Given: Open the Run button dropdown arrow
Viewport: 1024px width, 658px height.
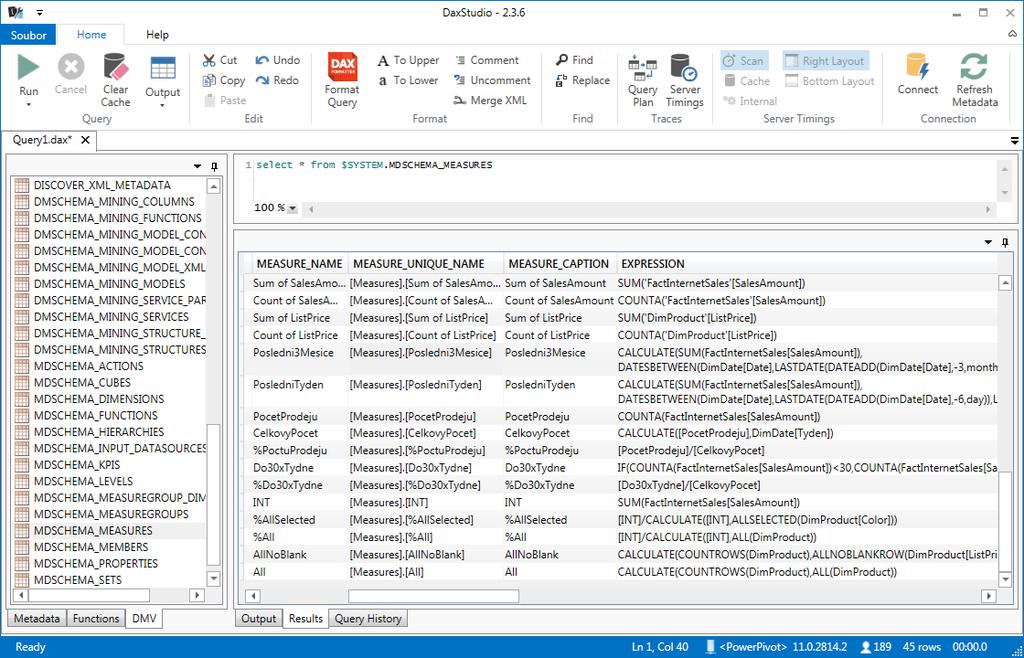Looking at the screenshot, I should click(28, 105).
